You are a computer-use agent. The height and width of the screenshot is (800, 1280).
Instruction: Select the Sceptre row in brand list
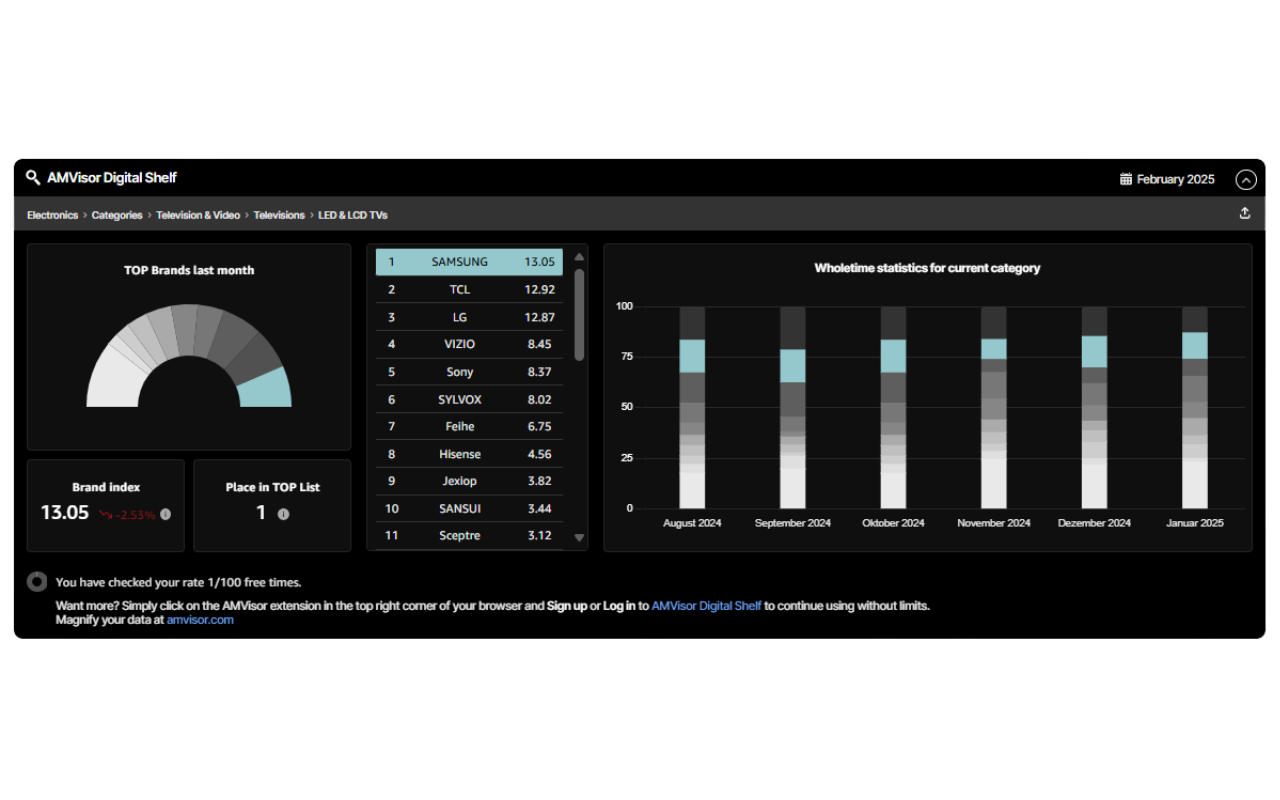[x=469, y=536]
